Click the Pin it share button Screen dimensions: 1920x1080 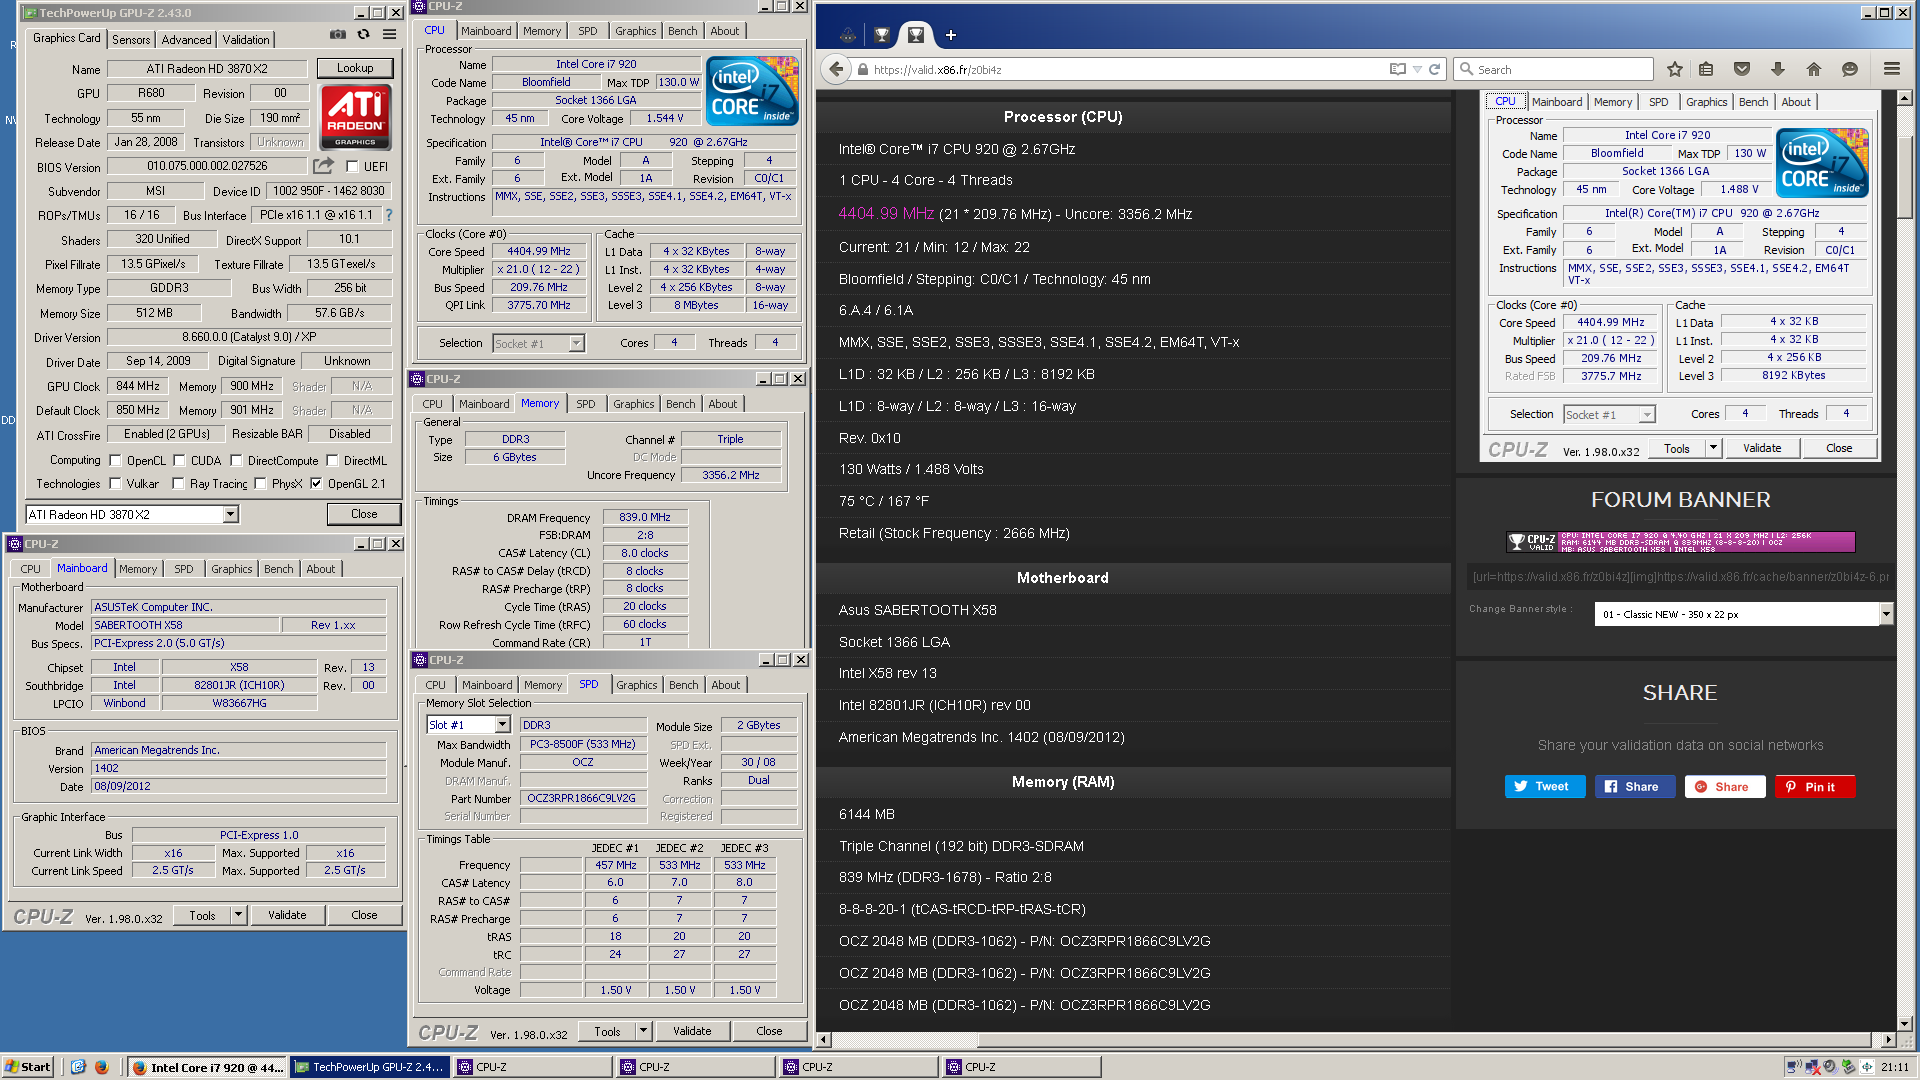[1814, 786]
